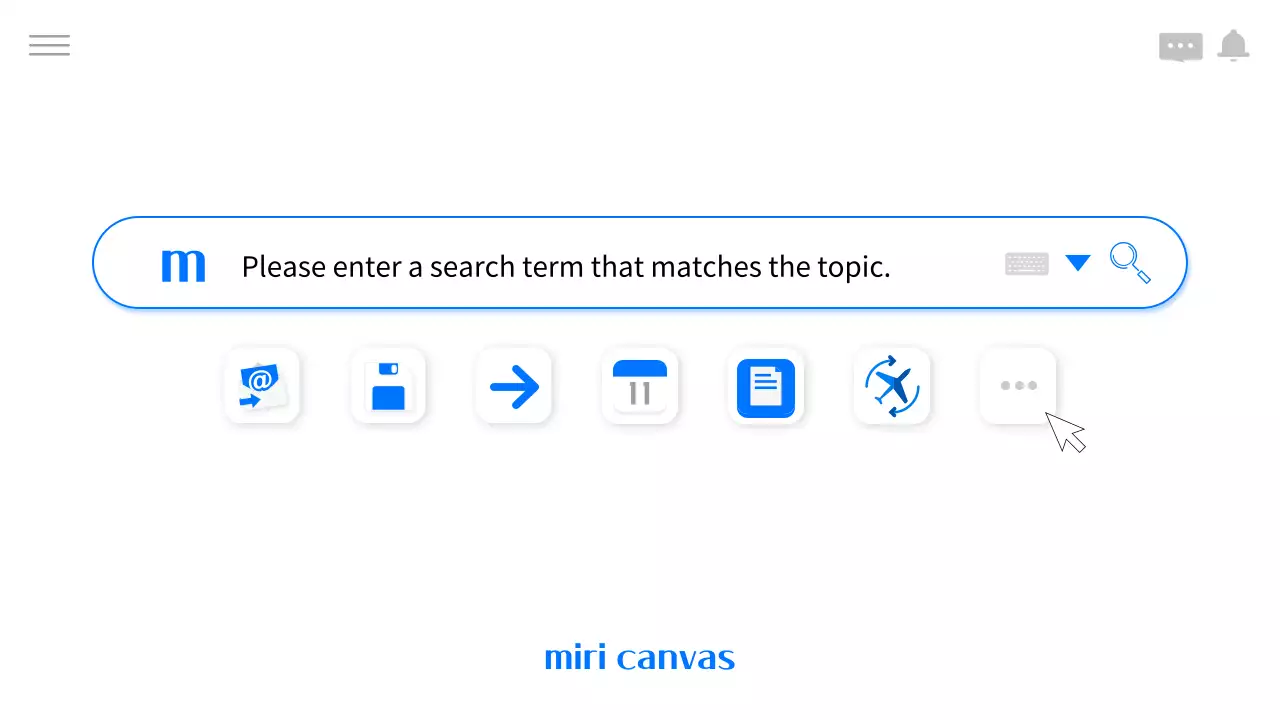Click the "Please enter a search term" placeholder
The height and width of the screenshot is (720, 1280).
tap(565, 267)
